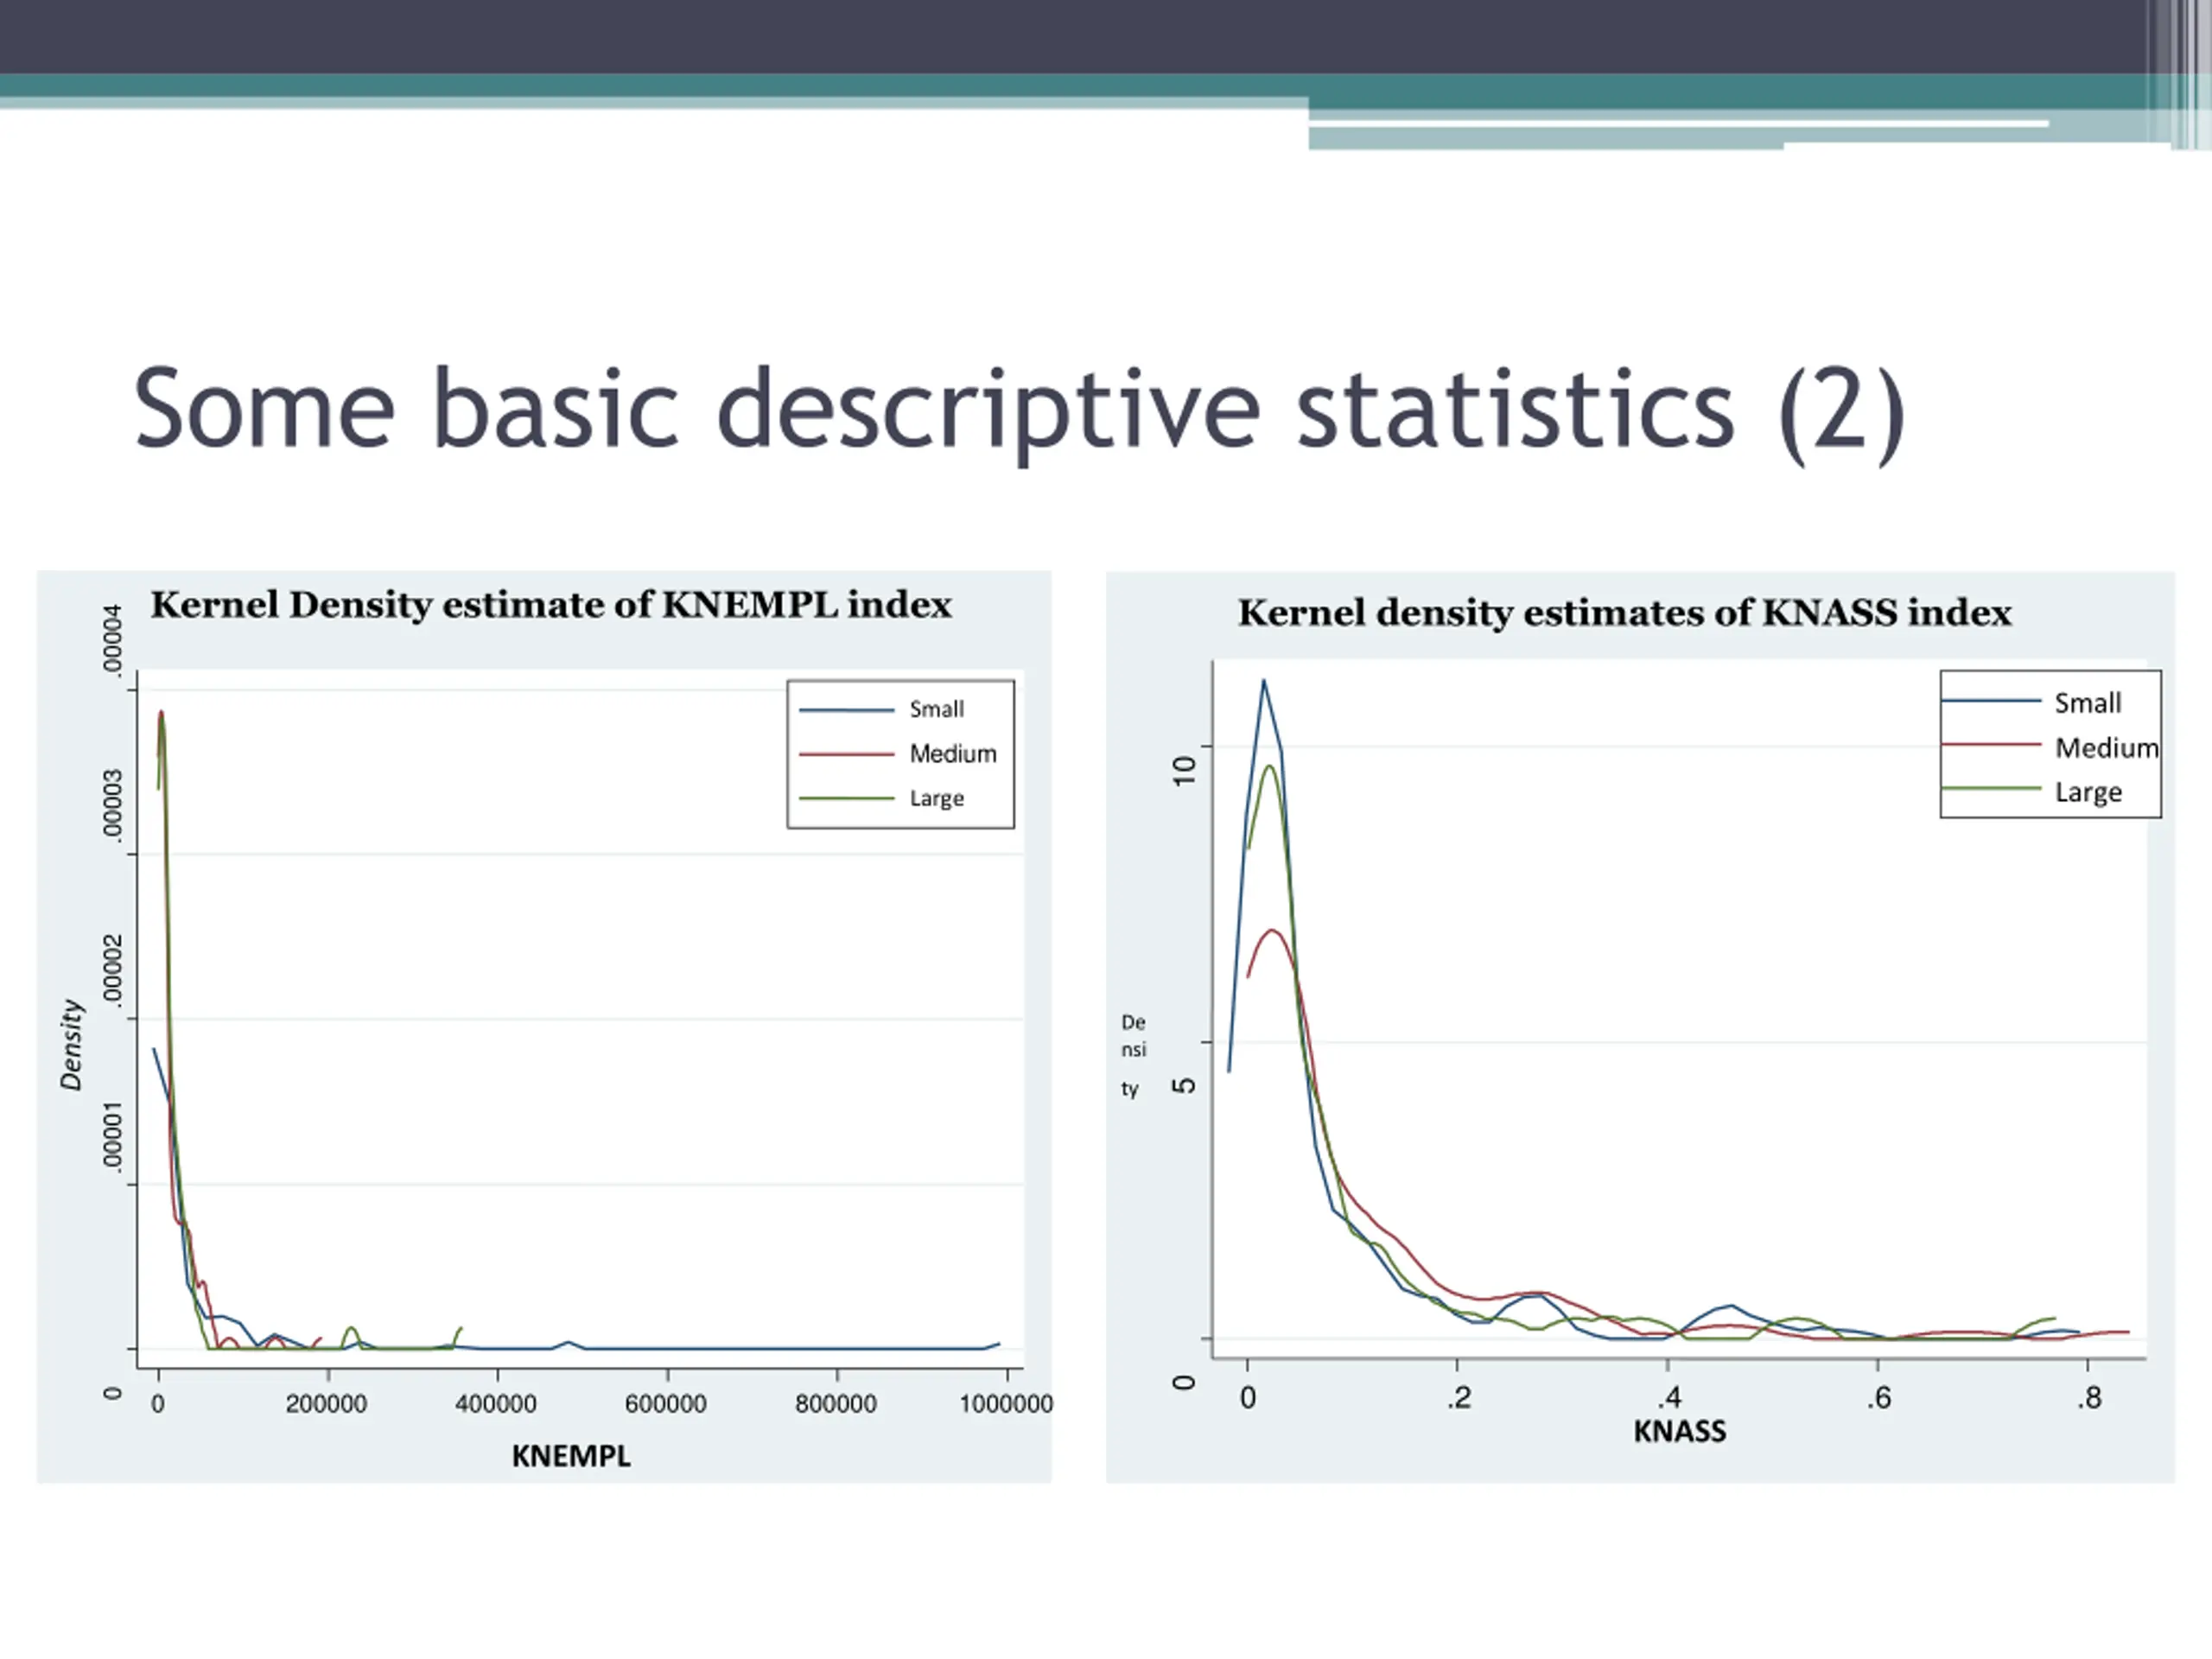Screen dimensions: 2212x1659
Task: Click the '.2' tick on KNASS axis
Action: point(1459,1398)
